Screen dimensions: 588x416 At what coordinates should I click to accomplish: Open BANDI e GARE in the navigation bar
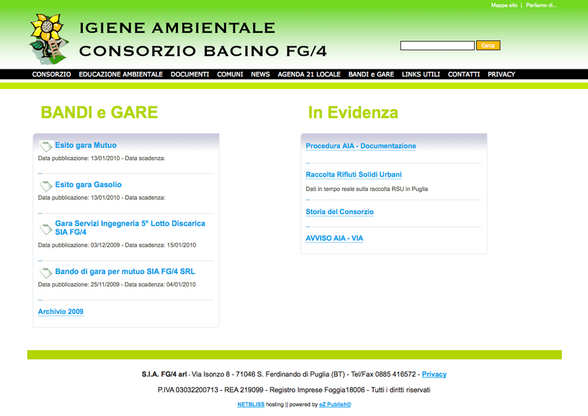(371, 74)
